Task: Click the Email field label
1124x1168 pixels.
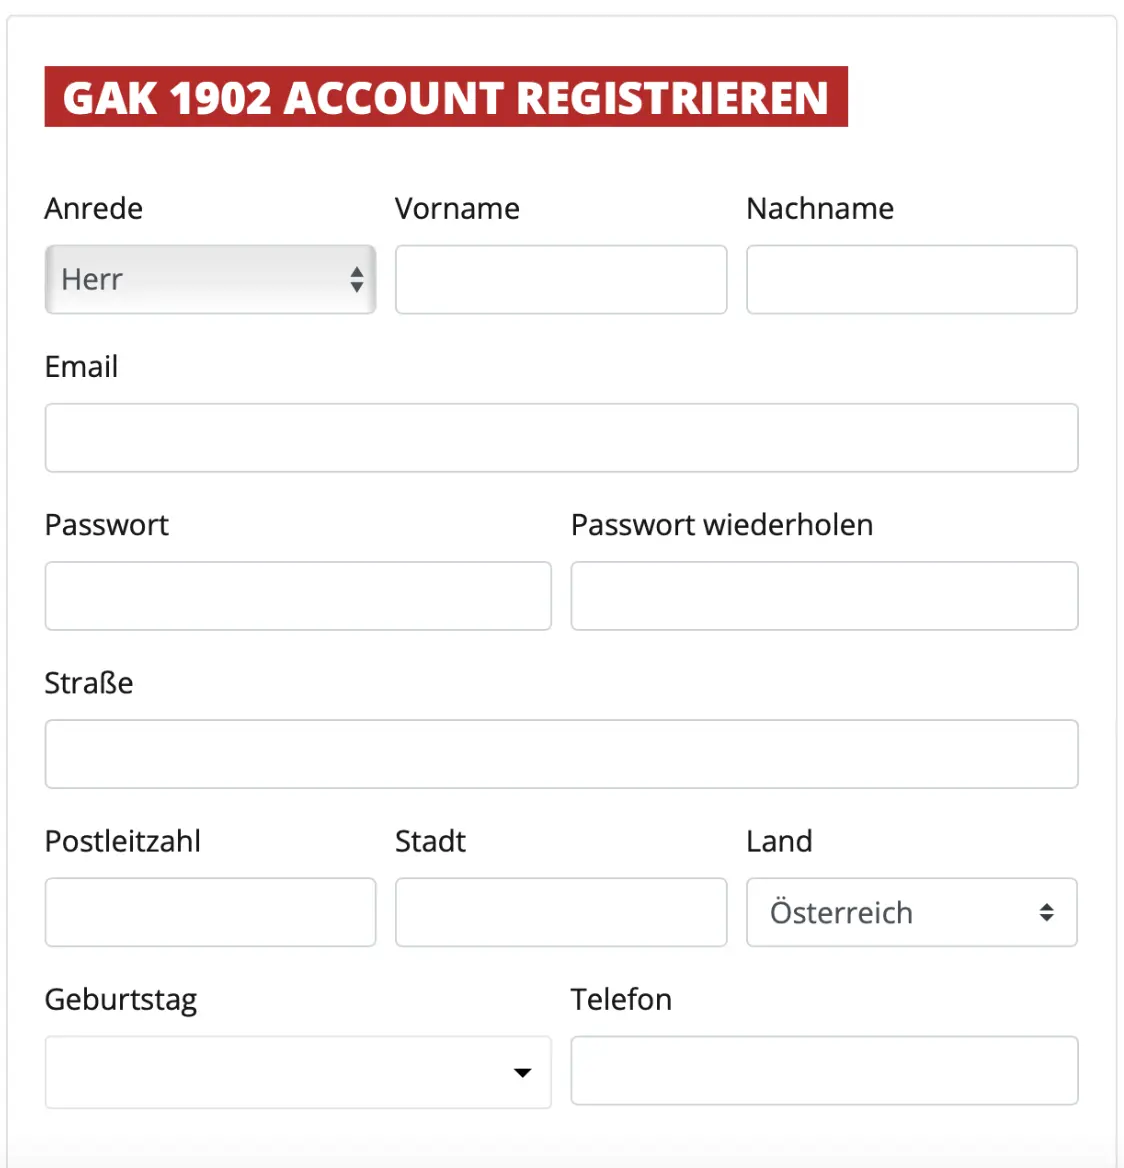Action: [81, 367]
